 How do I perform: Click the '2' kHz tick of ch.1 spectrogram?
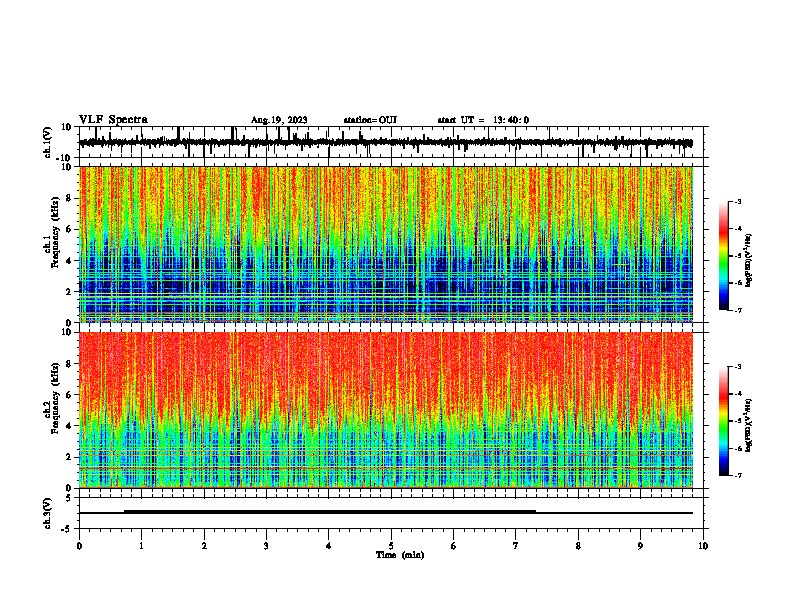(70, 291)
